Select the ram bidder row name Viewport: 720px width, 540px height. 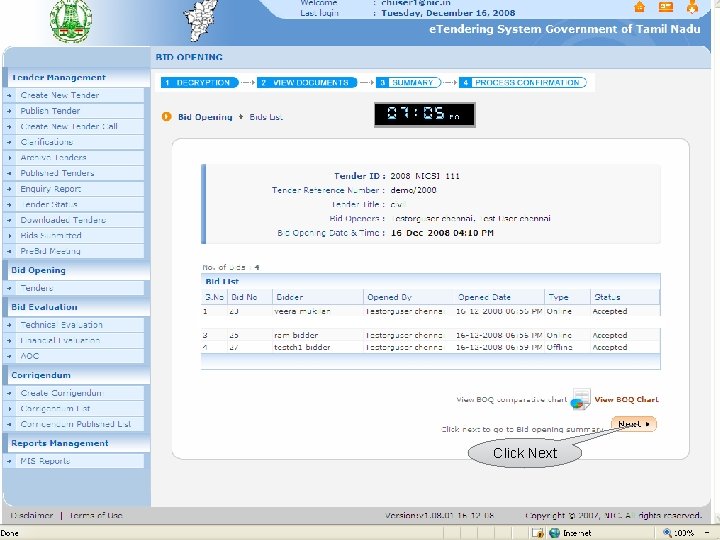296,335
